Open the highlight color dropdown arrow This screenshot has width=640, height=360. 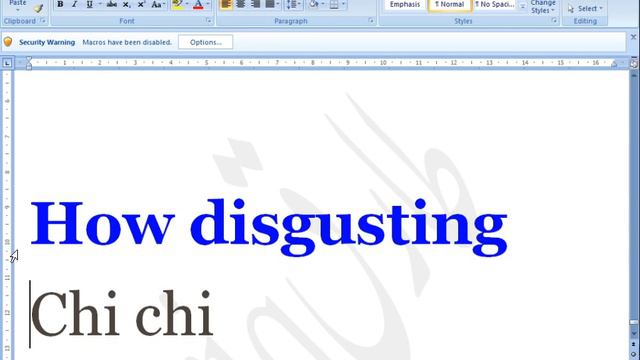[187, 4]
